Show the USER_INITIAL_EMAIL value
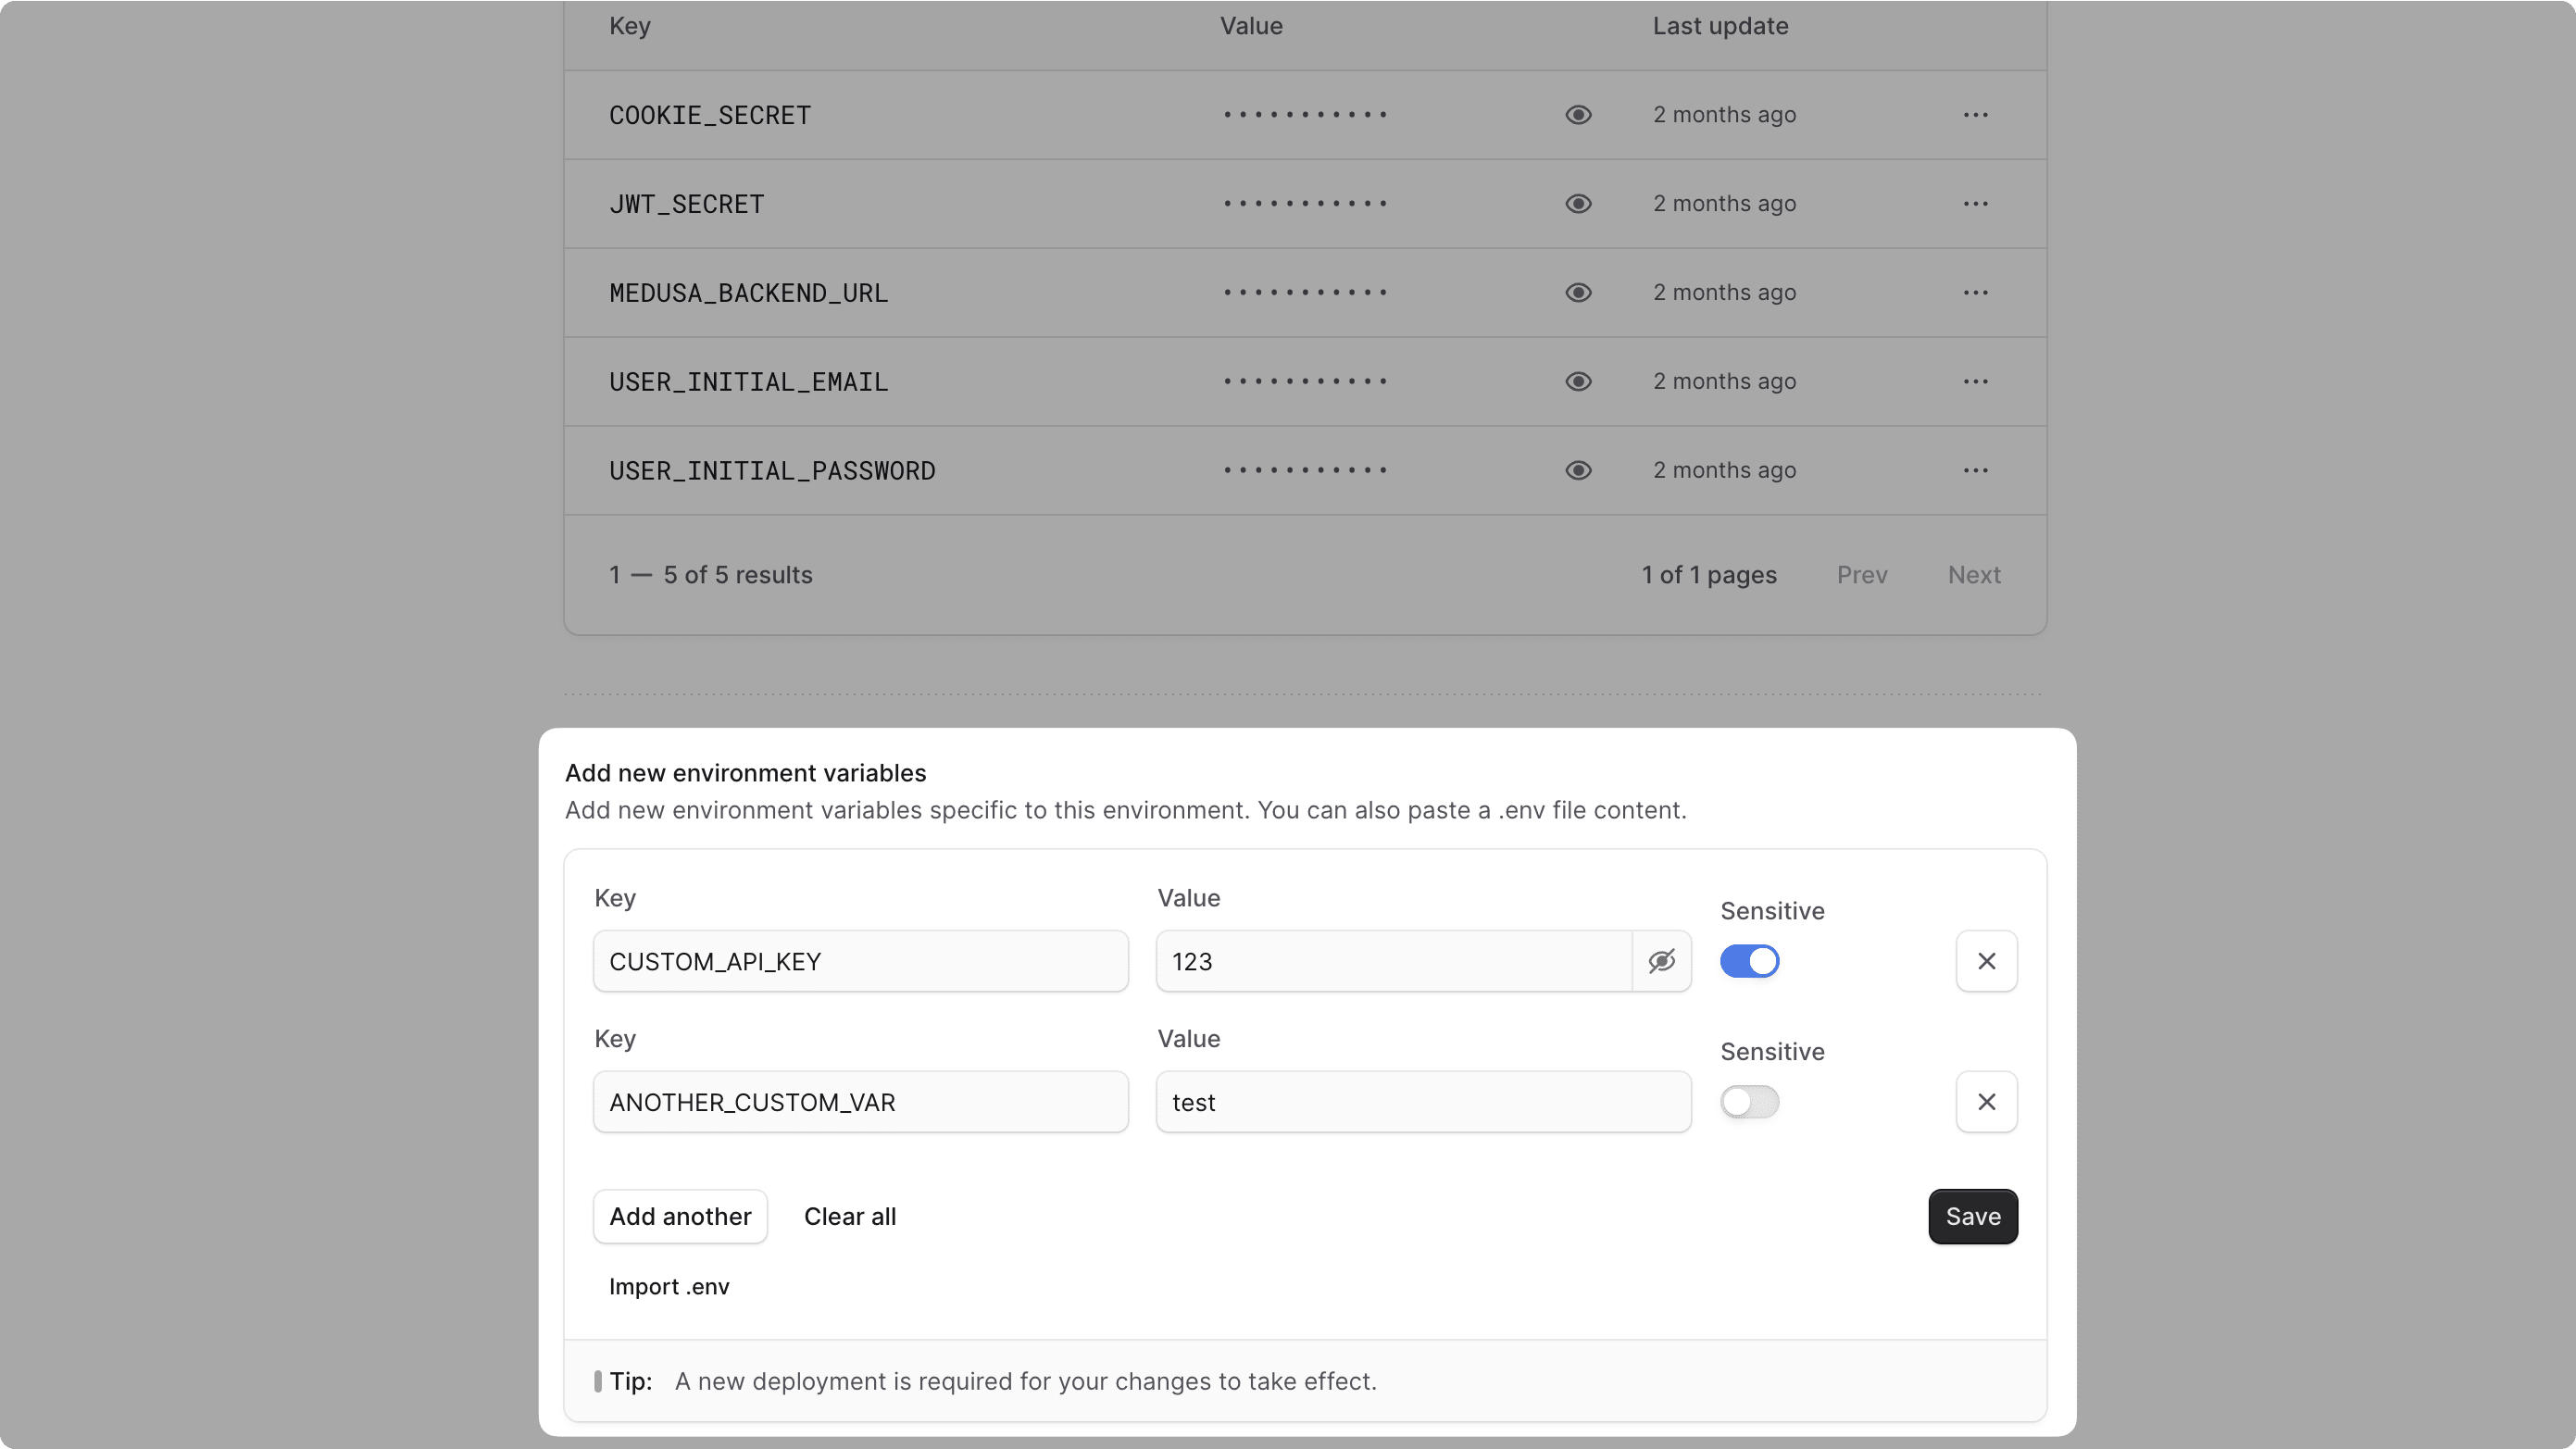The width and height of the screenshot is (2576, 1449). coord(1577,381)
